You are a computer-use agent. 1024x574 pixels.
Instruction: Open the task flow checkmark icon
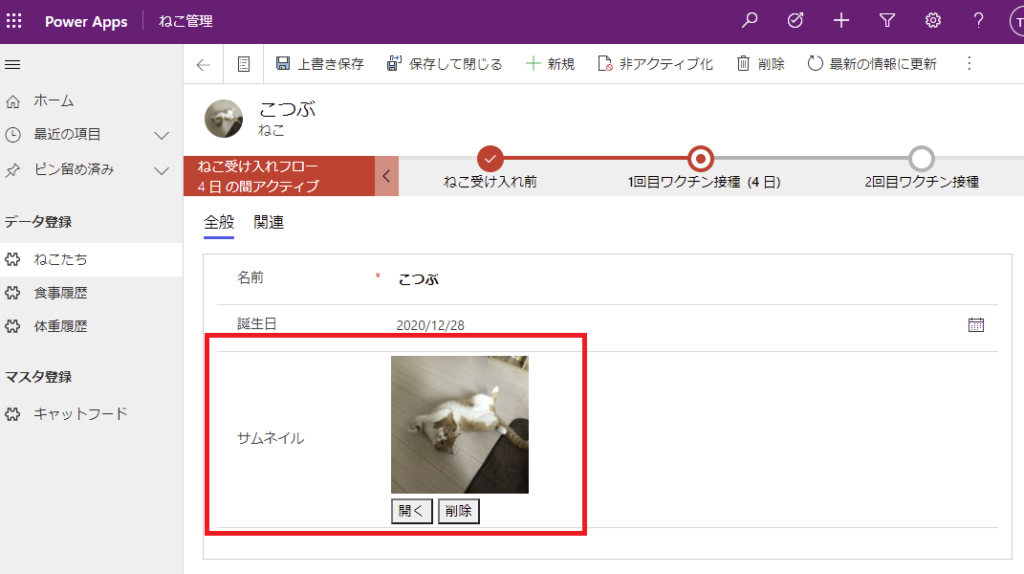795,20
